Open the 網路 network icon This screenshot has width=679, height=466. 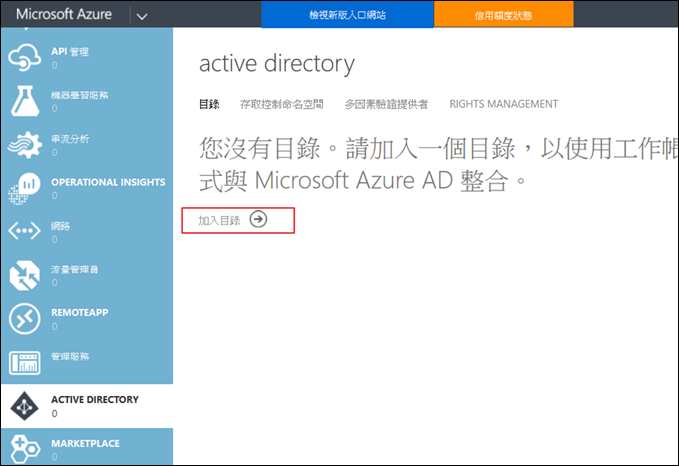(24, 231)
